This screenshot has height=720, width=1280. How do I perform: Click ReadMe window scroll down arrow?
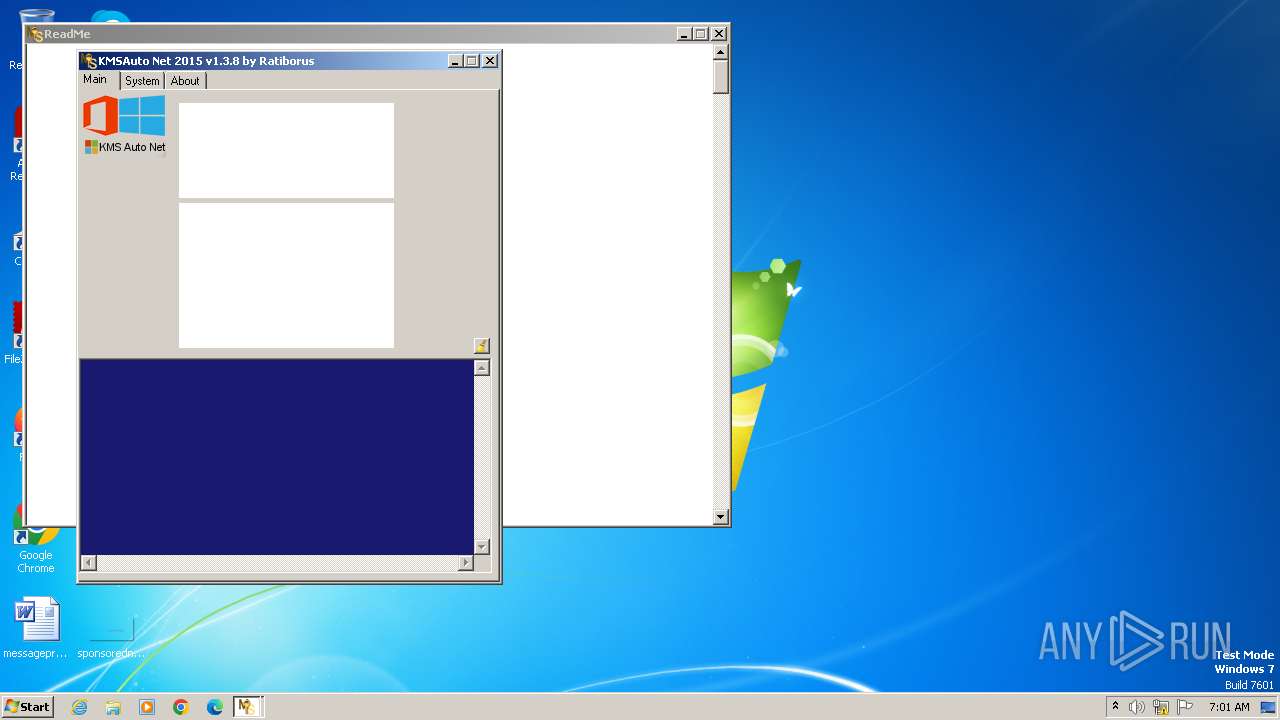721,517
